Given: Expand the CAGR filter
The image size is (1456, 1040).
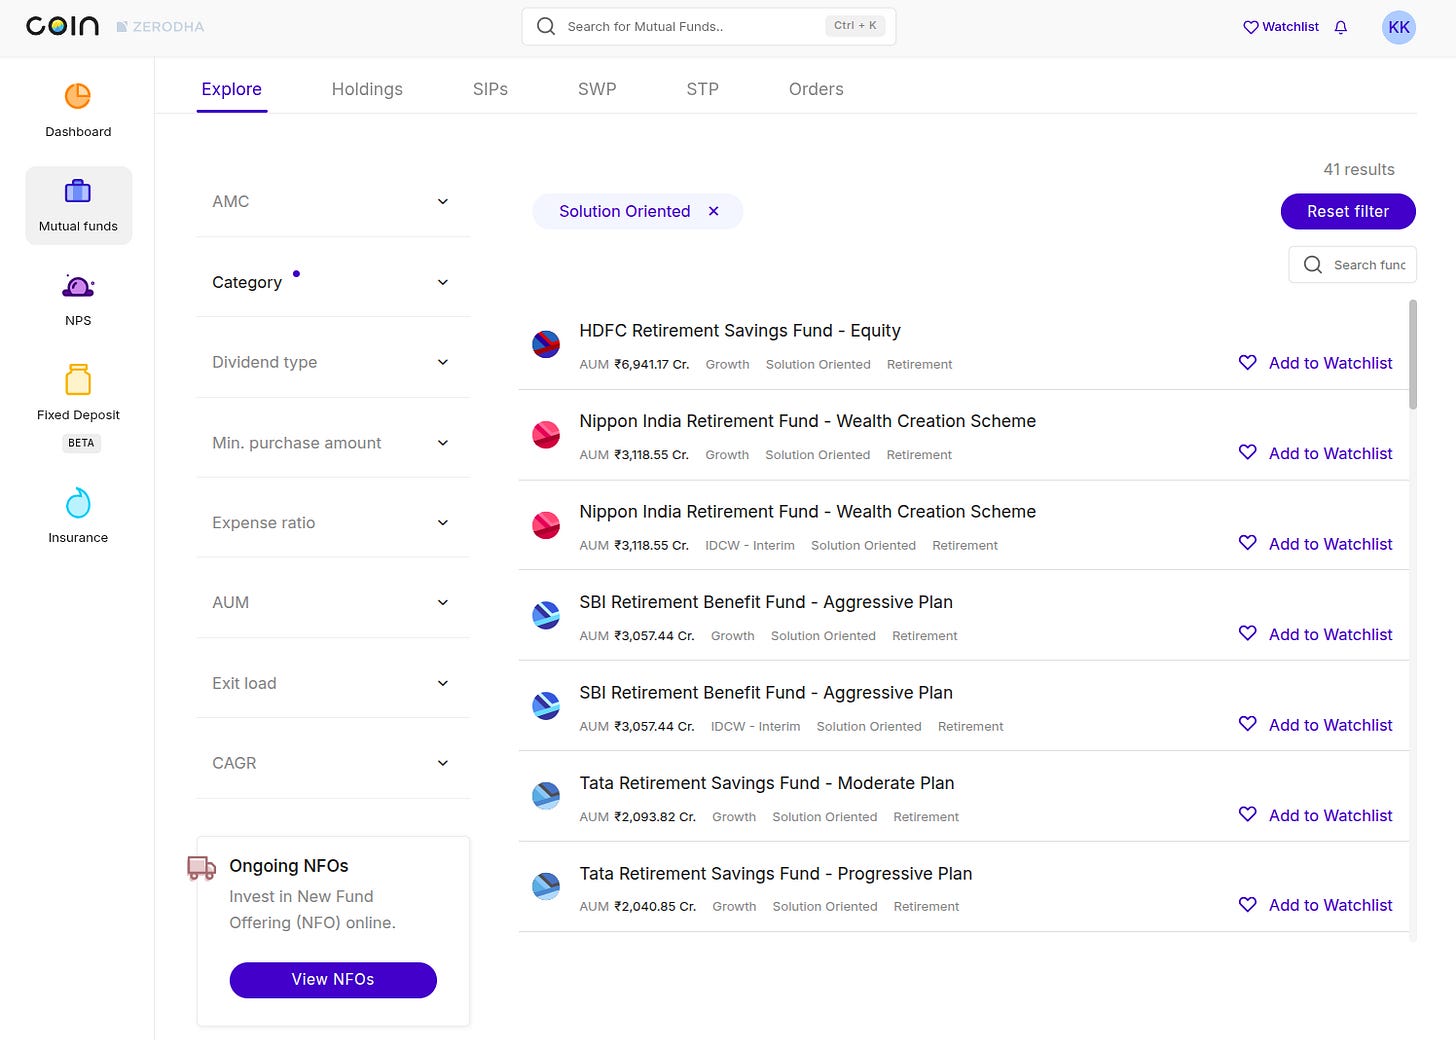Looking at the screenshot, I should pyautogui.click(x=333, y=763).
